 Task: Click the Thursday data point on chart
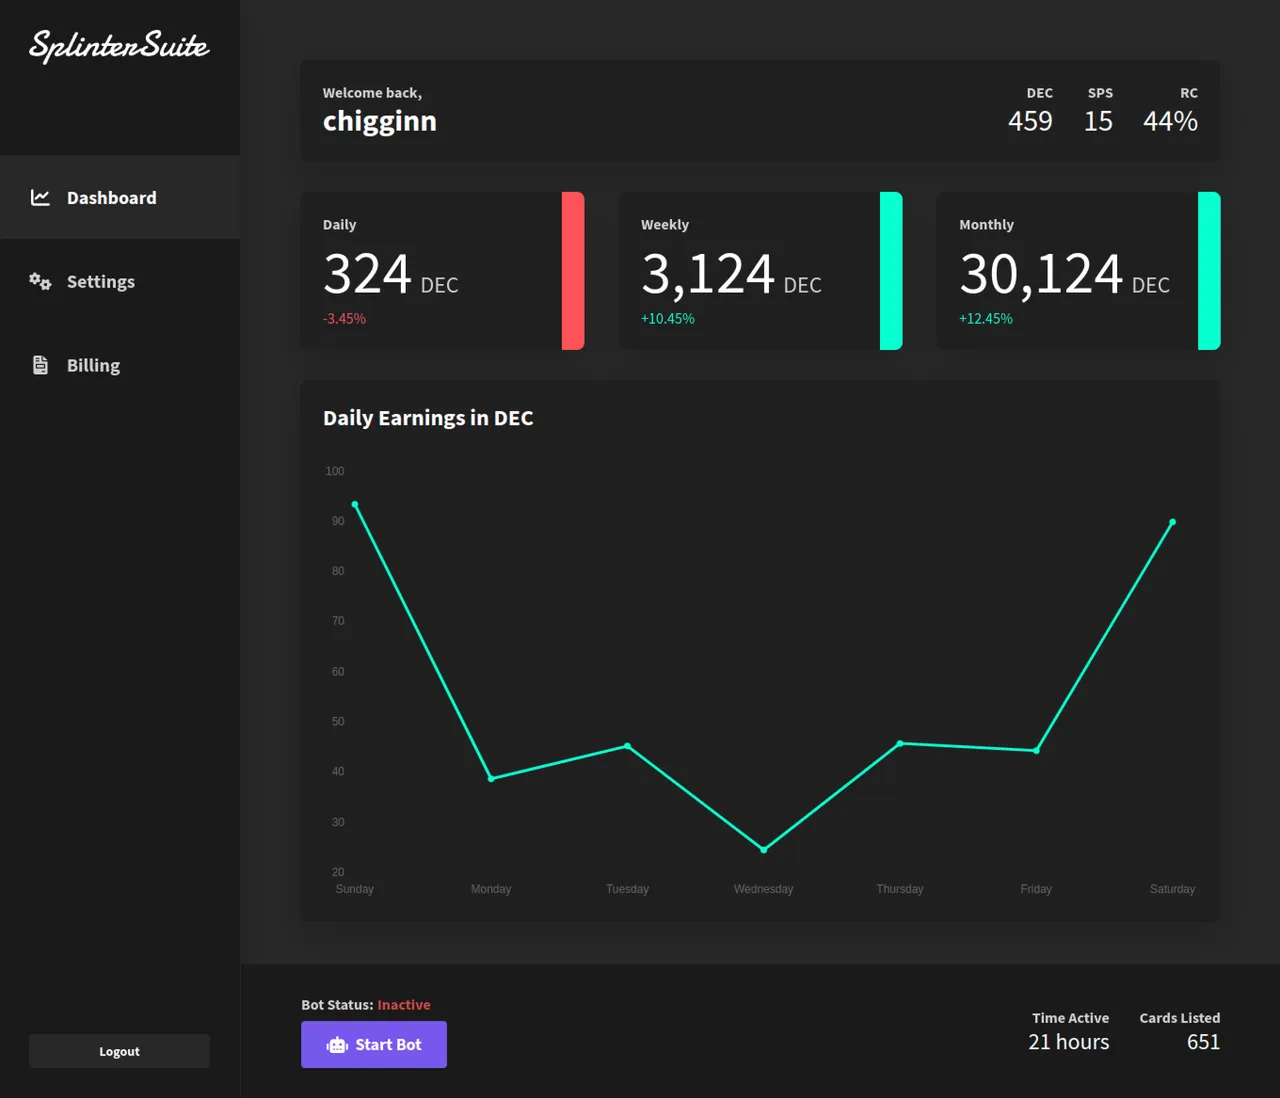900,743
